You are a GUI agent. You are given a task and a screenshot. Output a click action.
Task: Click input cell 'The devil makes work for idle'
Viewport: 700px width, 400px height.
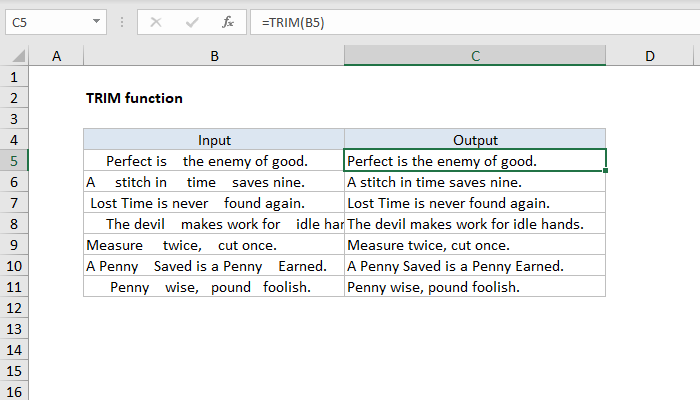point(214,224)
